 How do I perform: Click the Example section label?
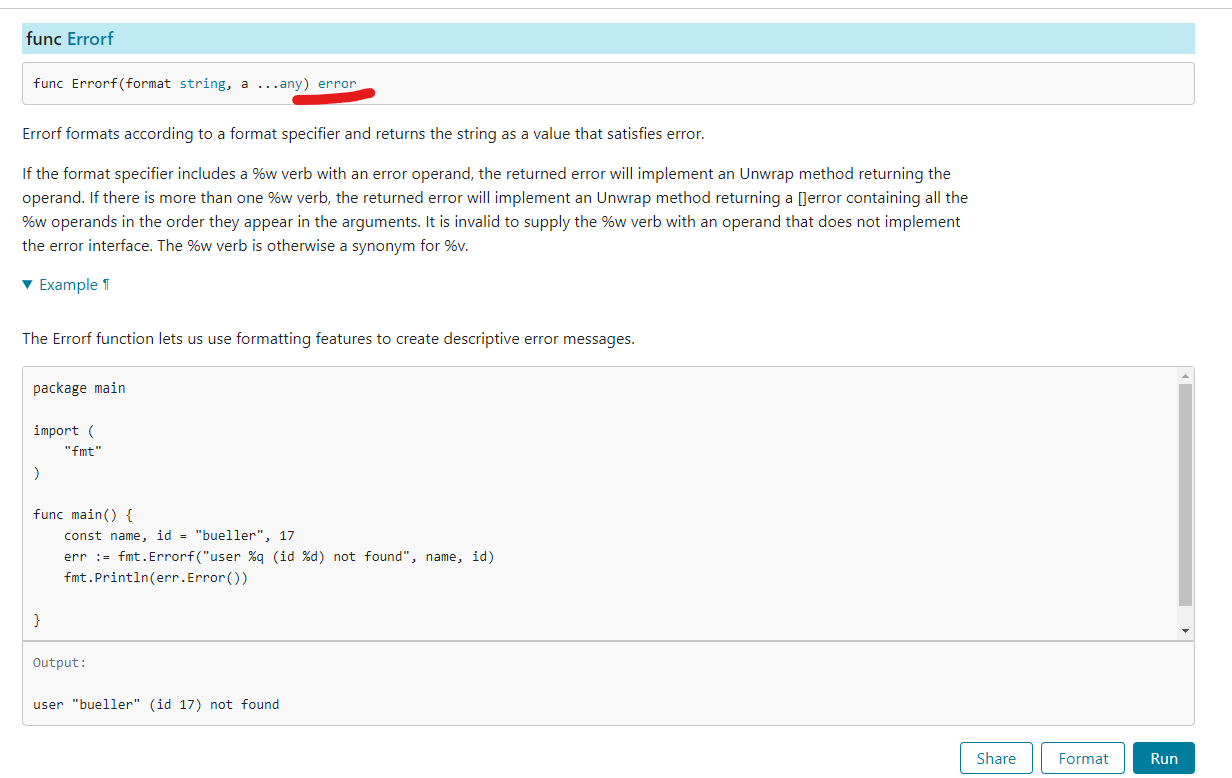pyautogui.click(x=68, y=285)
